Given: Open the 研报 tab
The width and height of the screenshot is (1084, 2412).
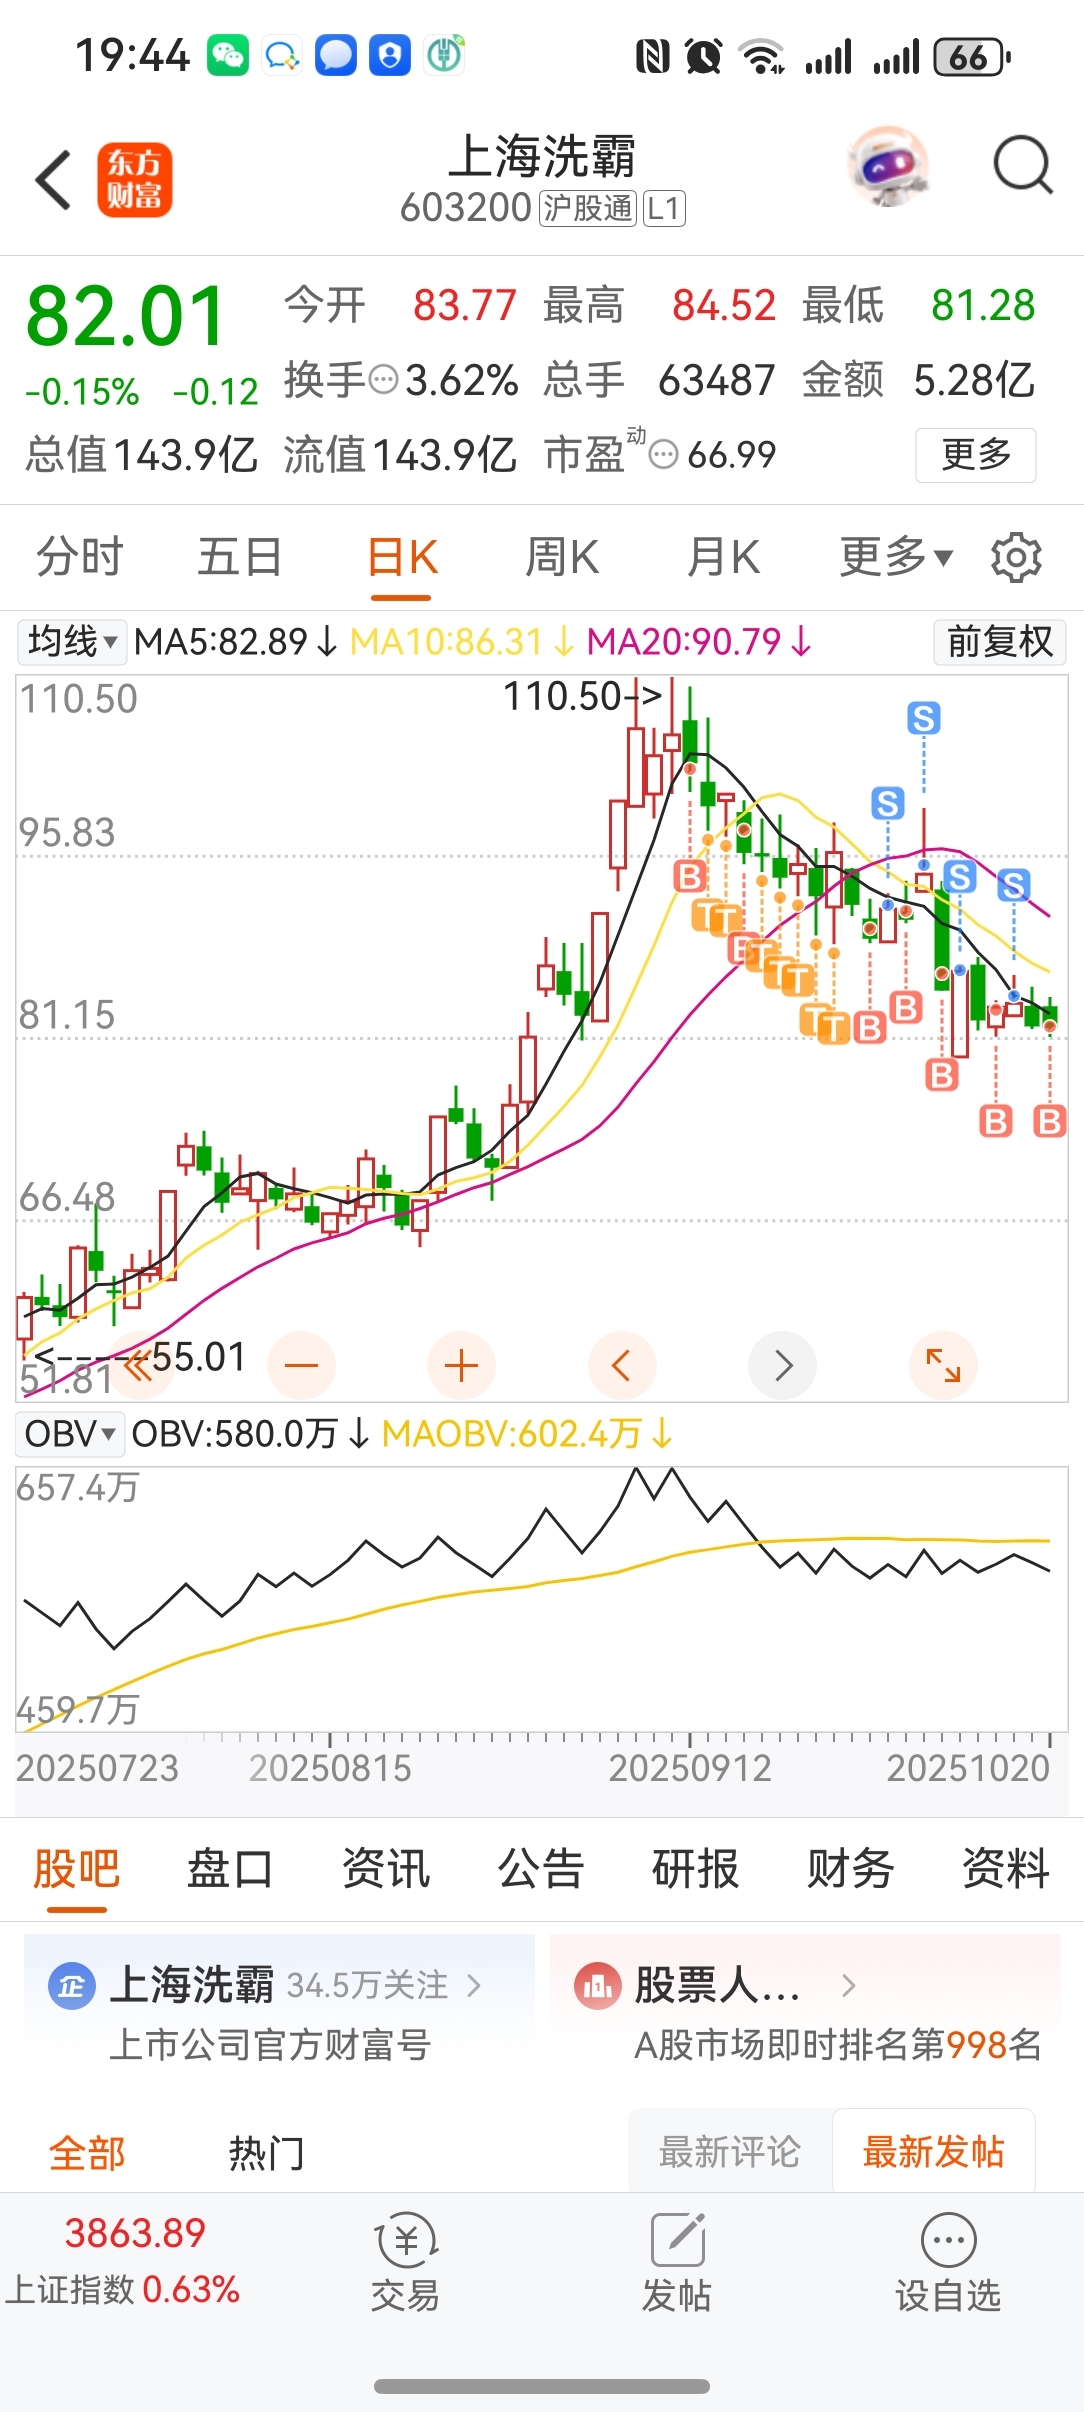Looking at the screenshot, I should tap(696, 1869).
